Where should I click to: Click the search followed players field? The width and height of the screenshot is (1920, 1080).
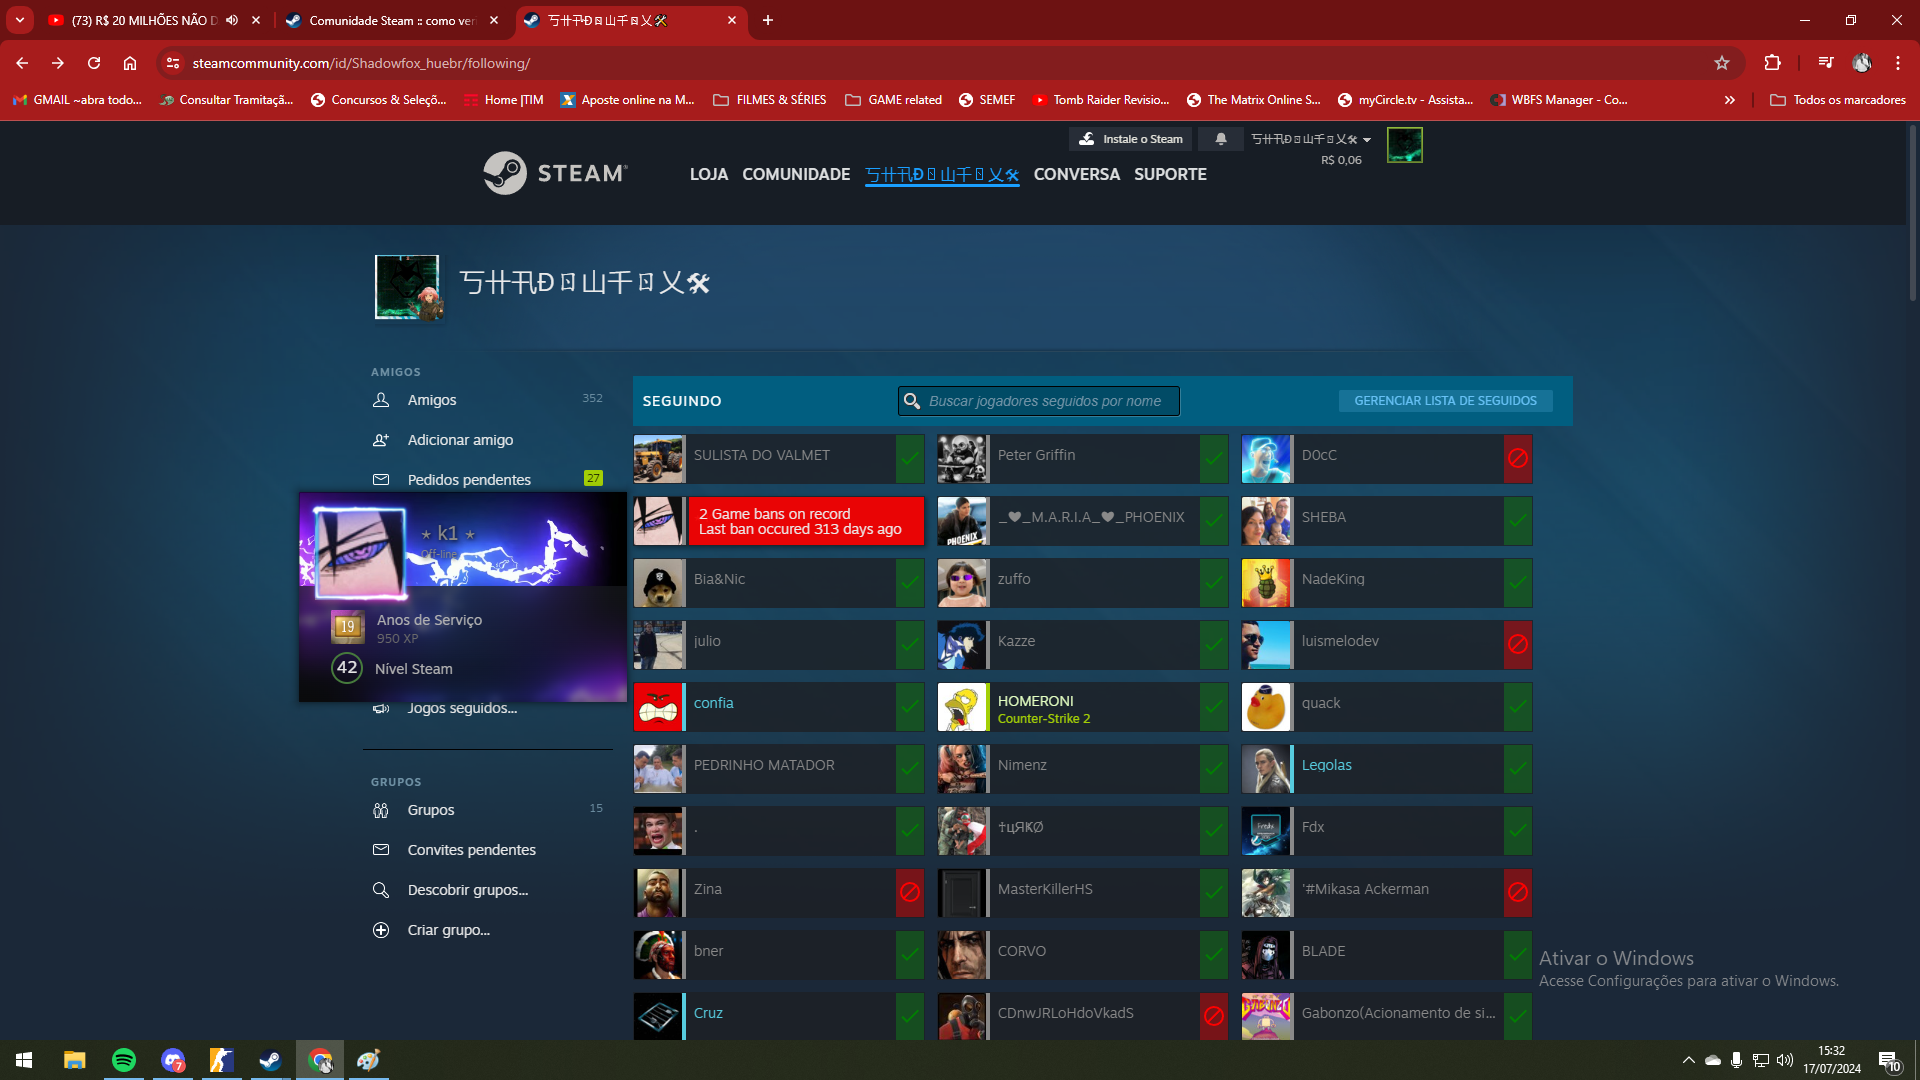click(x=1045, y=401)
